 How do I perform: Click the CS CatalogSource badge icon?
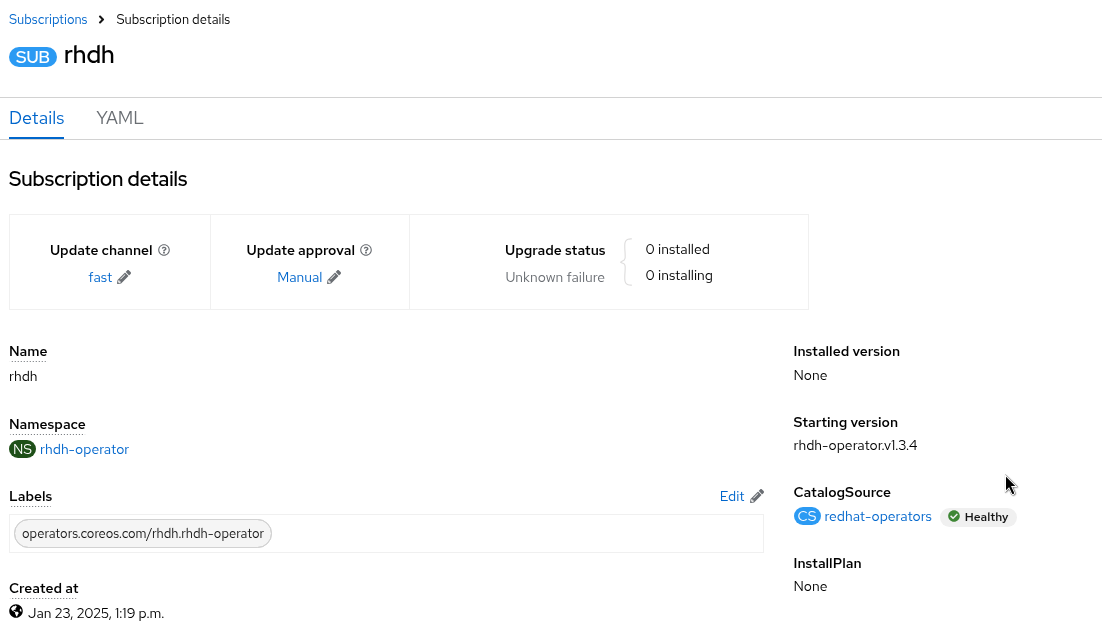806,517
